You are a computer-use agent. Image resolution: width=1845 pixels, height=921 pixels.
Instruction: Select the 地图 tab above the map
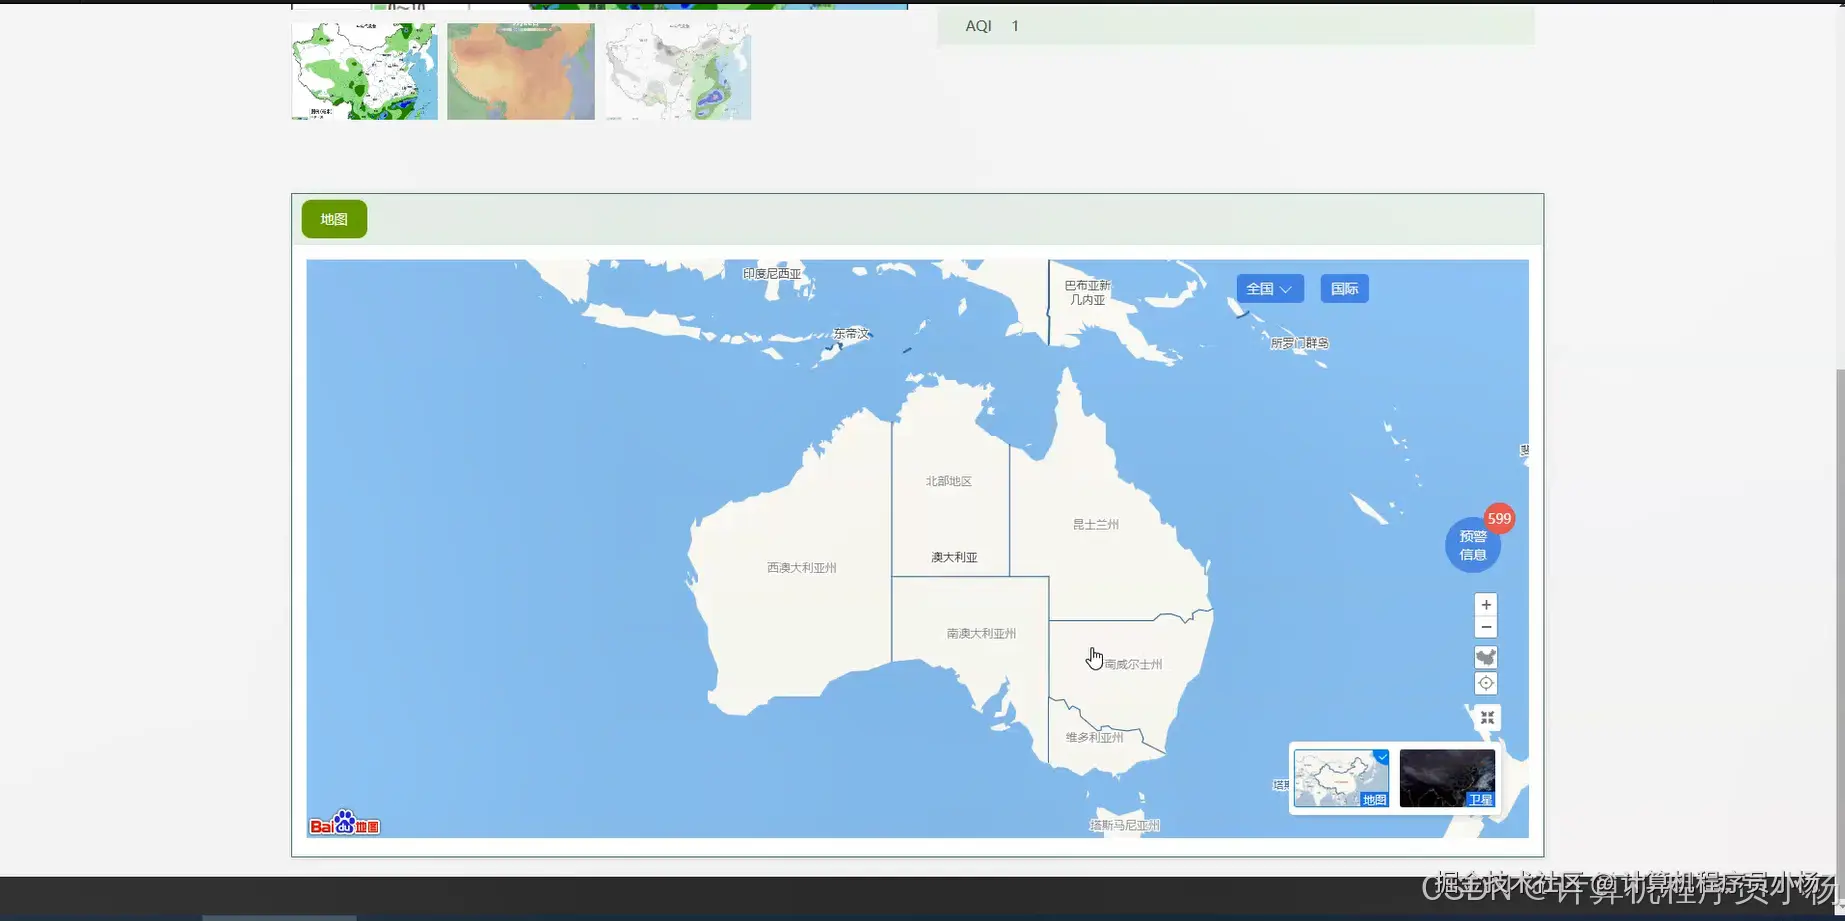(334, 219)
